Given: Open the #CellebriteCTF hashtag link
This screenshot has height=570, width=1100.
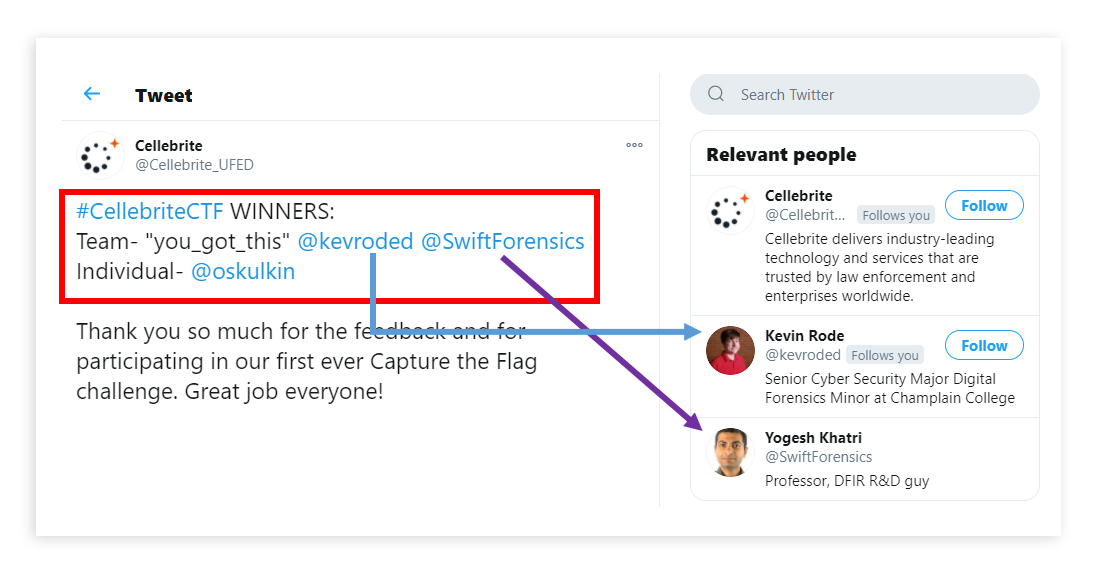Looking at the screenshot, I should [150, 212].
